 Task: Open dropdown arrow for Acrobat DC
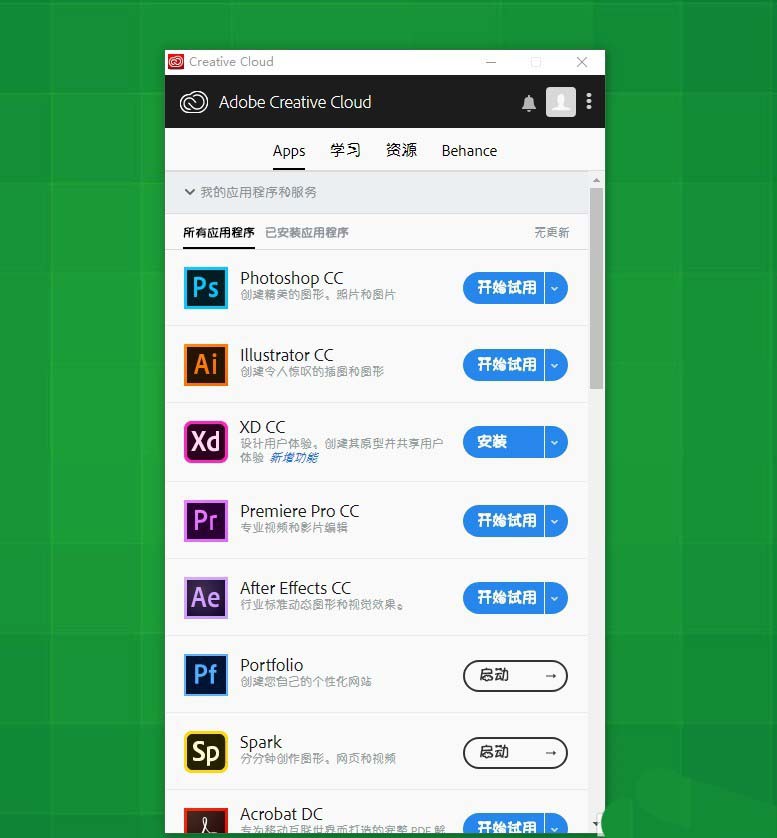[x=556, y=824]
